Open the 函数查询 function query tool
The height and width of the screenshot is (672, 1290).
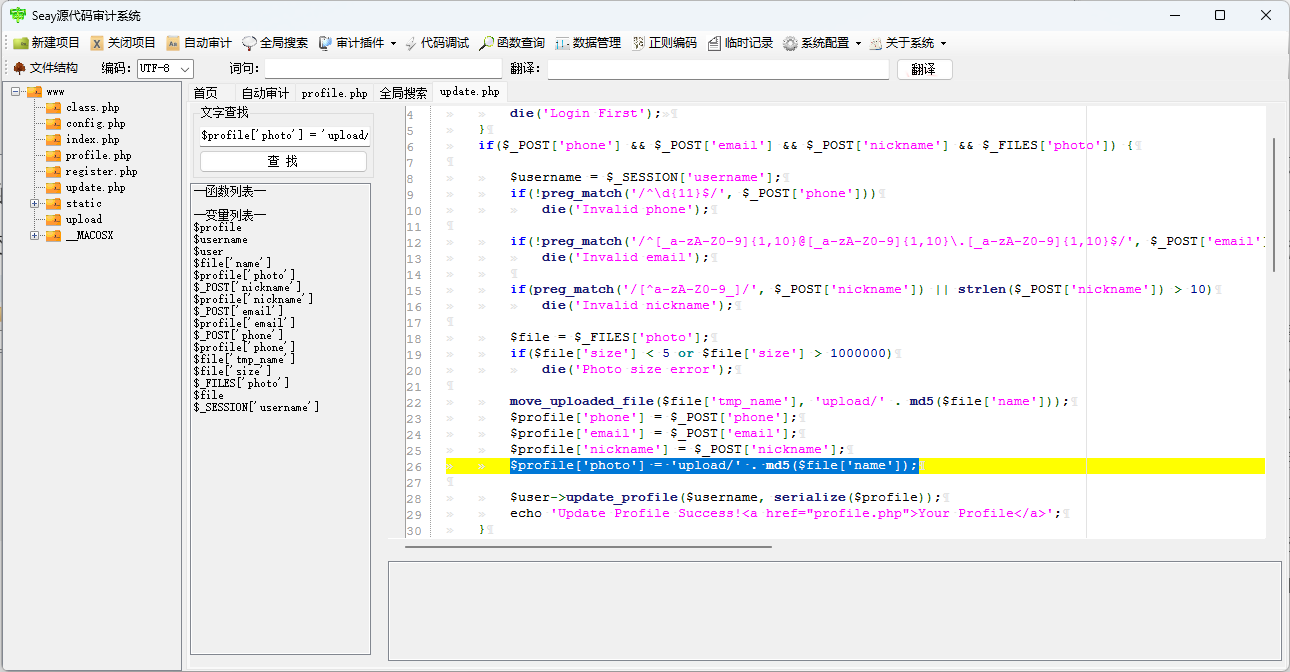pyautogui.click(x=510, y=42)
